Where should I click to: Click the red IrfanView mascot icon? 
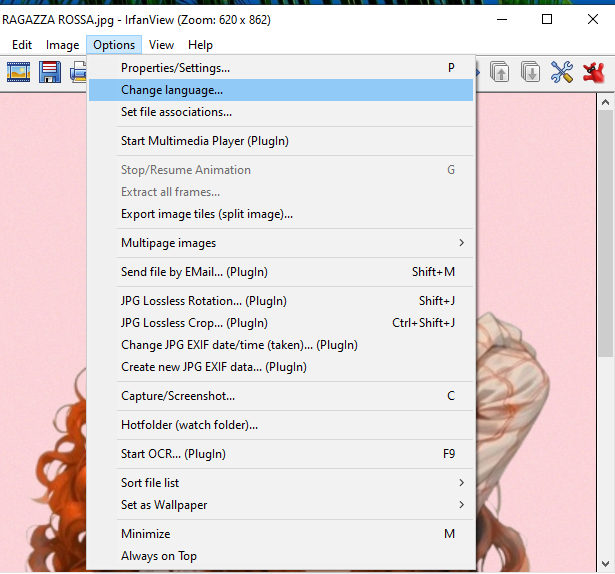(593, 72)
